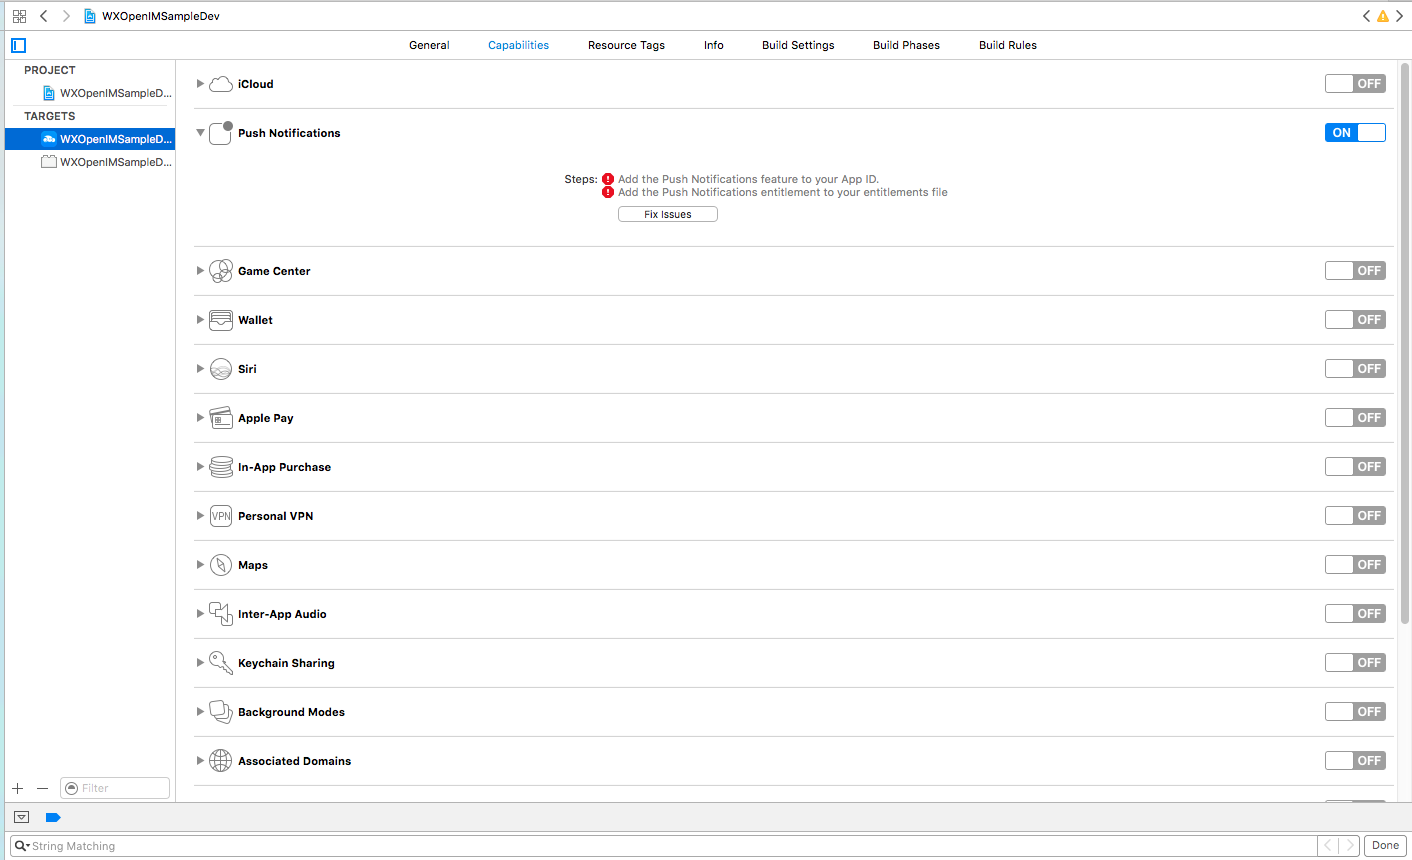
Task: Go forward with the right arrow
Action: 66,16
